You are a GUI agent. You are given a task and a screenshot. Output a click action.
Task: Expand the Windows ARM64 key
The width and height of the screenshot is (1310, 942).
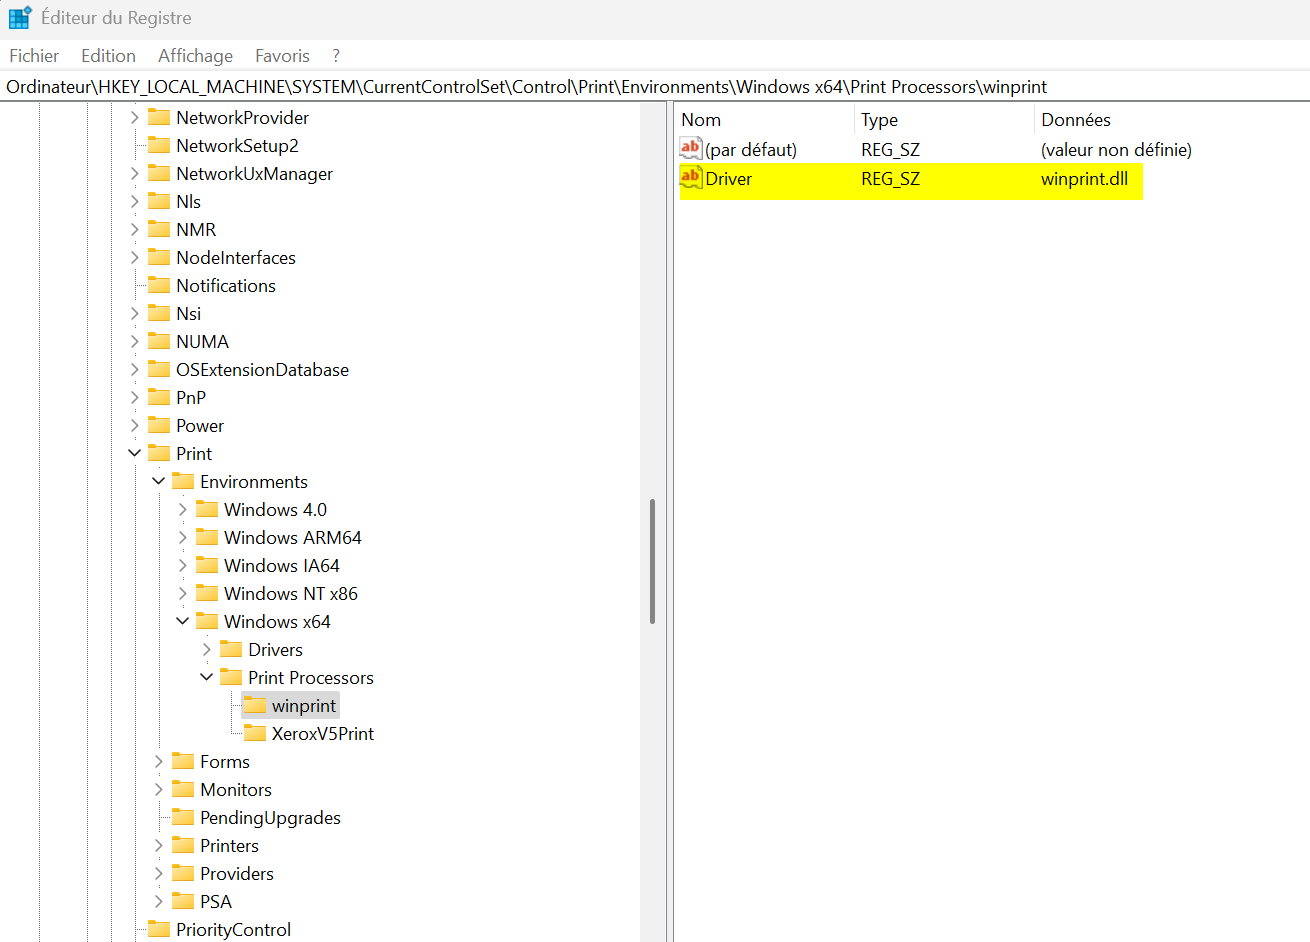[182, 538]
